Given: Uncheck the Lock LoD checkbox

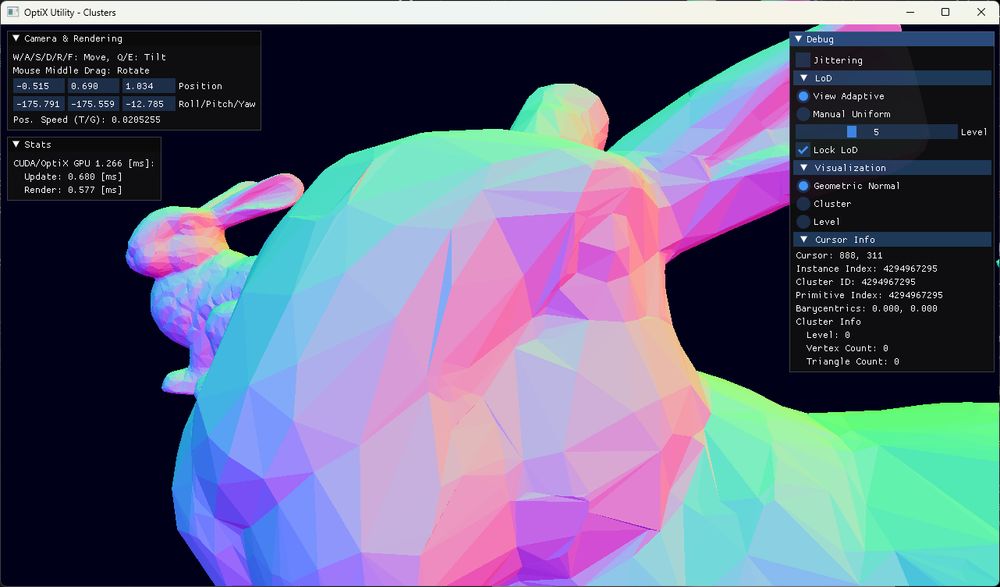Looking at the screenshot, I should pyautogui.click(x=803, y=150).
